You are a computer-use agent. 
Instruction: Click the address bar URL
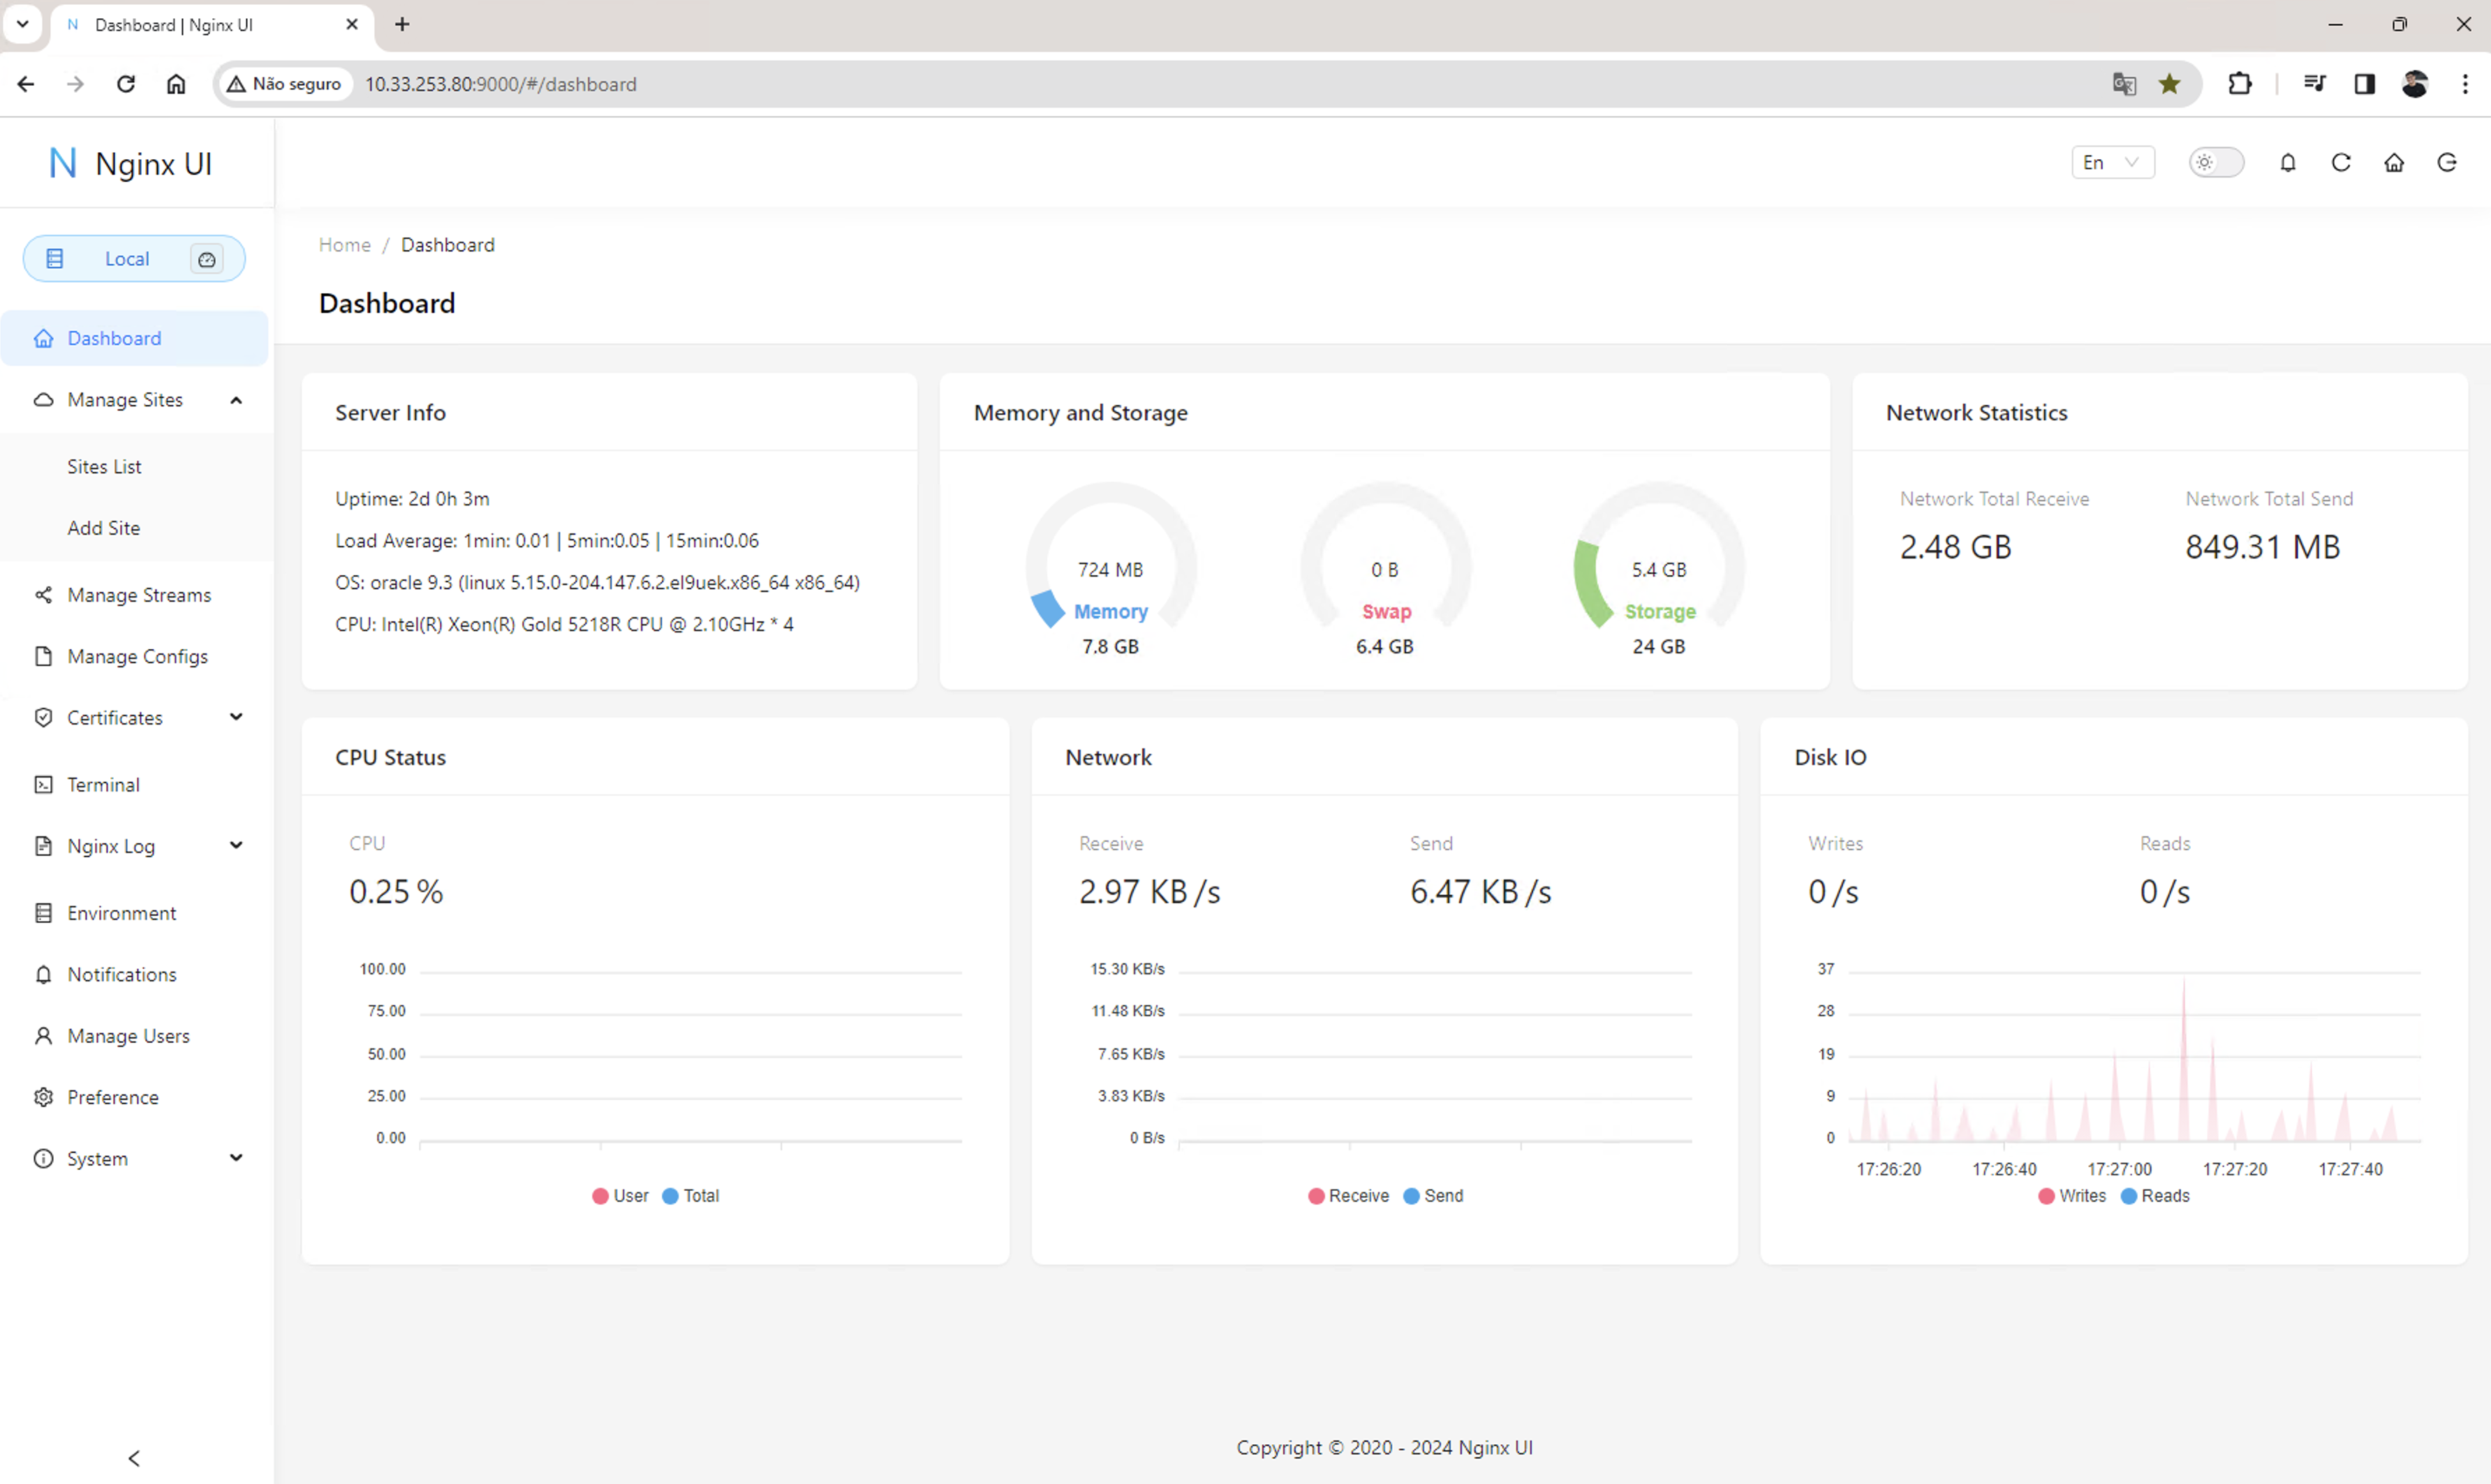500,84
